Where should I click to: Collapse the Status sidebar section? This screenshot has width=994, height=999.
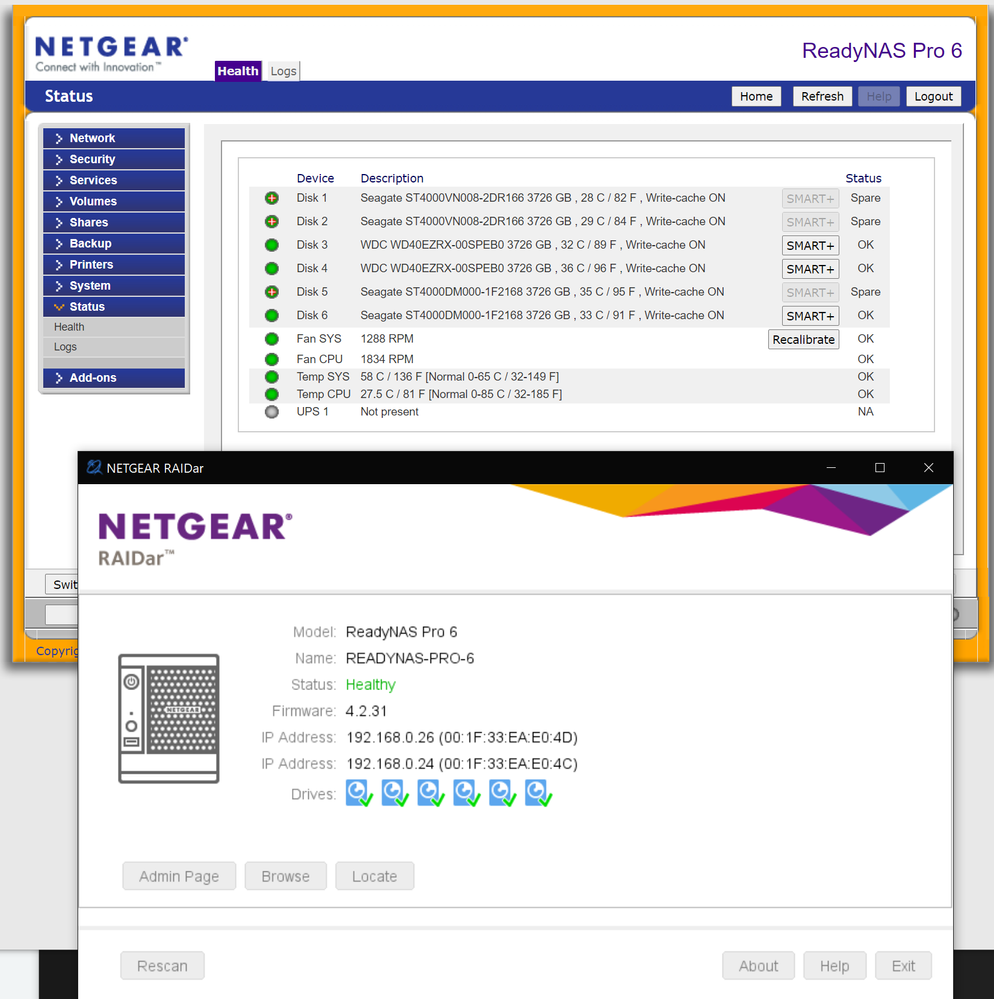tap(114, 306)
